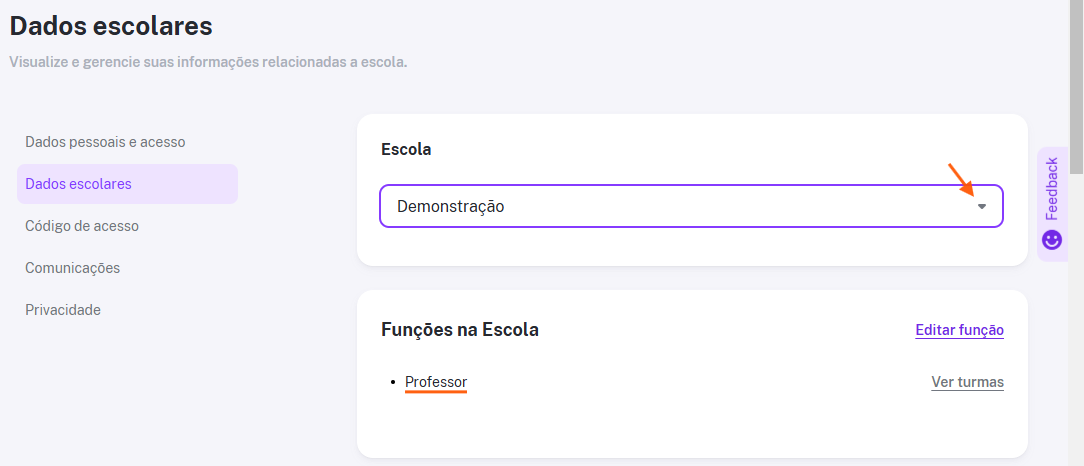Open the Dados pessoais e acesso section
Viewport: 1084px width, 466px height.
click(x=105, y=142)
